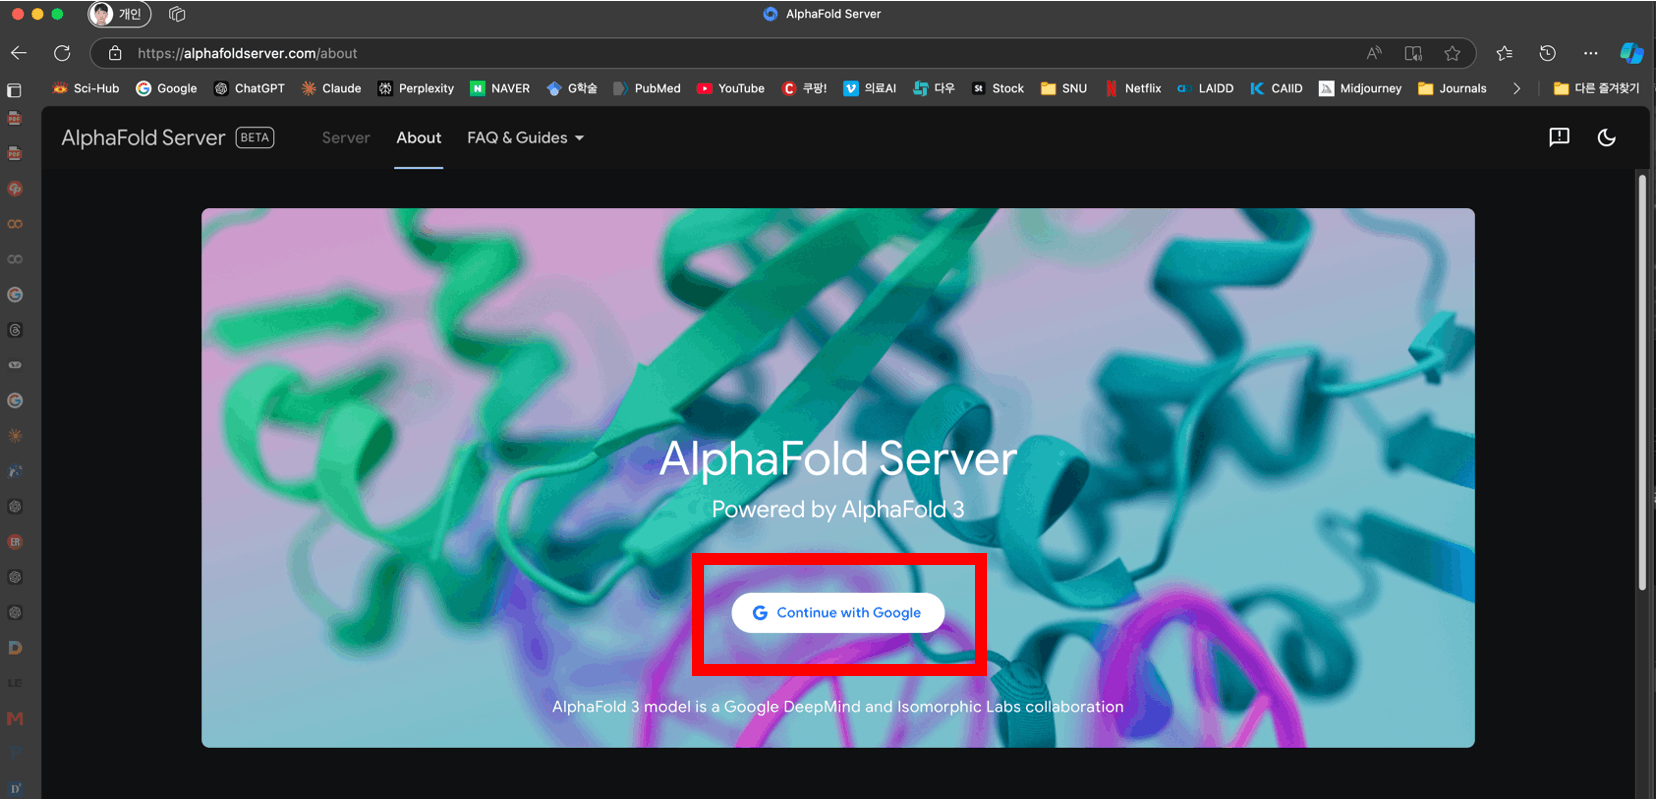The image size is (1656, 800).
Task: Open the ChatGPT bookmark
Action: (250, 88)
